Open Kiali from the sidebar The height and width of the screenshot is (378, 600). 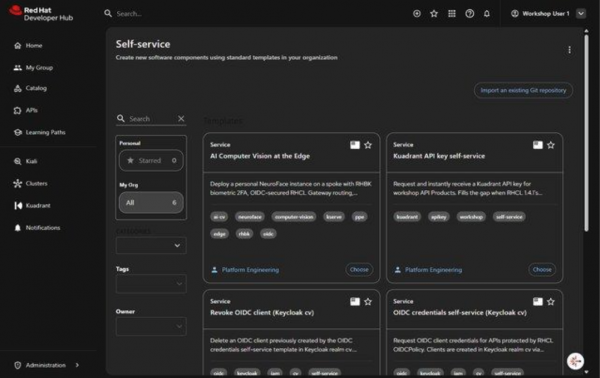point(25,161)
